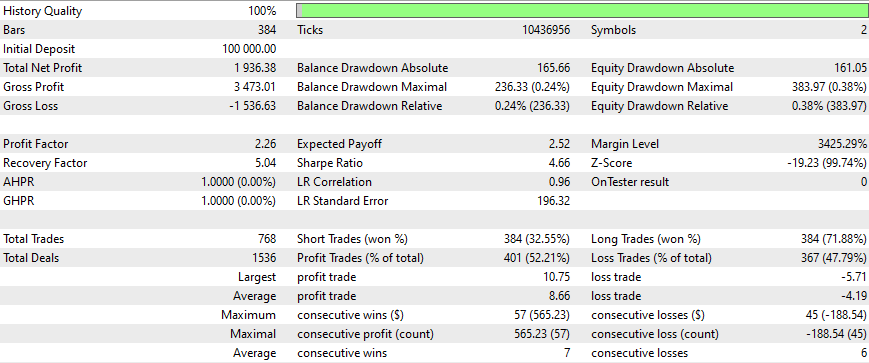This screenshot has width=869, height=363.
Task: Select the Short Trades (won %) label
Action: [352, 239]
